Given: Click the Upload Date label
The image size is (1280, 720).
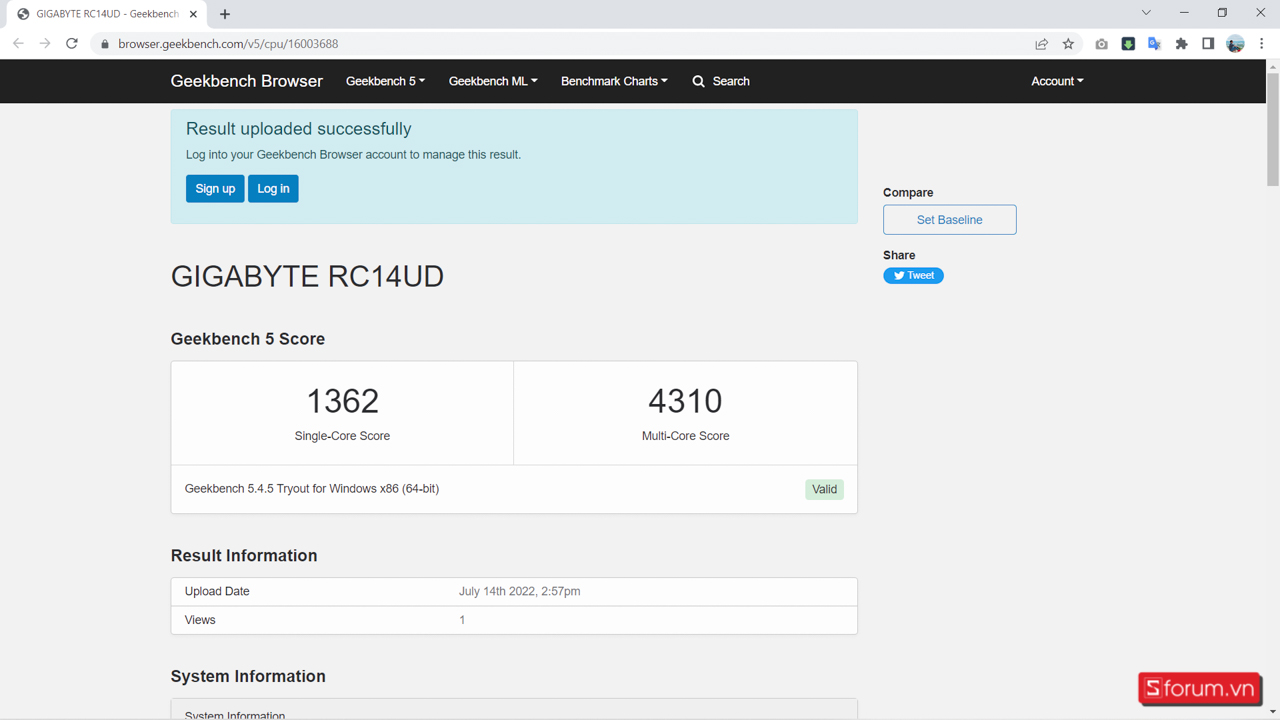Looking at the screenshot, I should [217, 591].
